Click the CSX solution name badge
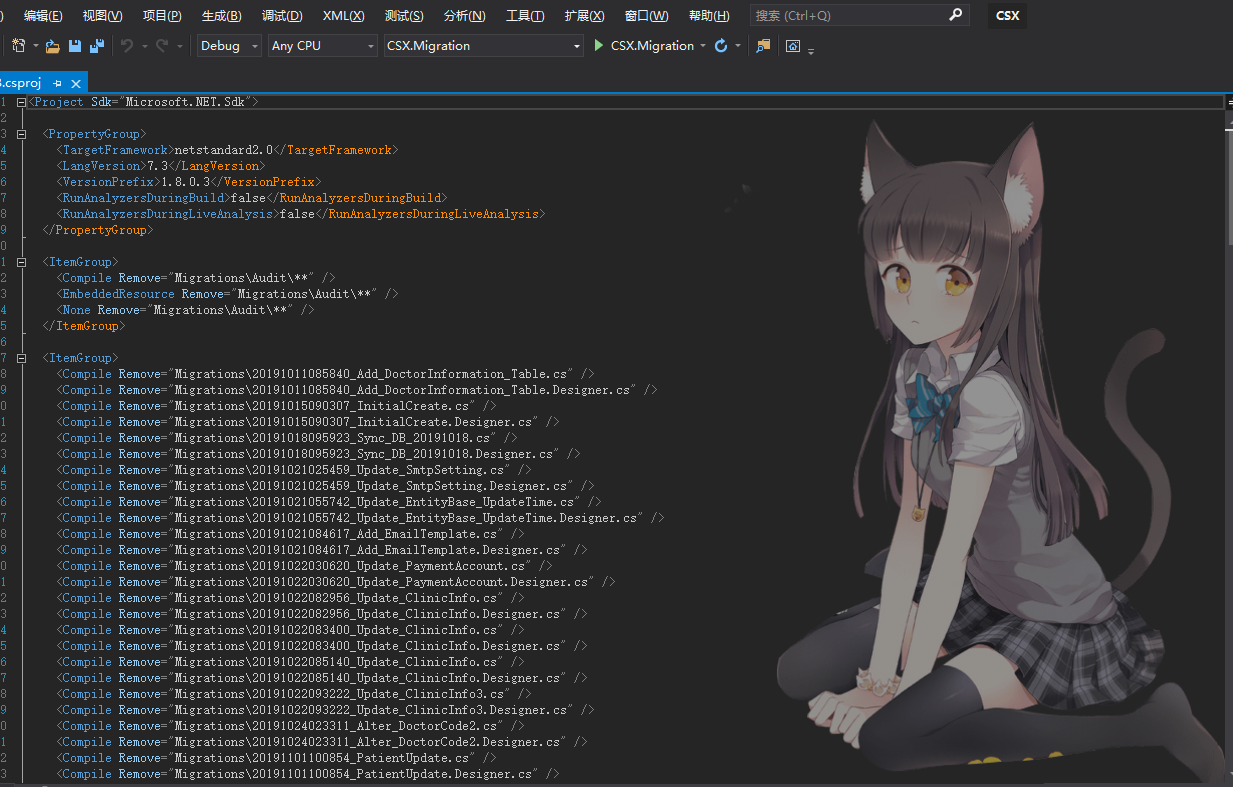This screenshot has width=1233, height=787. 1008,16
